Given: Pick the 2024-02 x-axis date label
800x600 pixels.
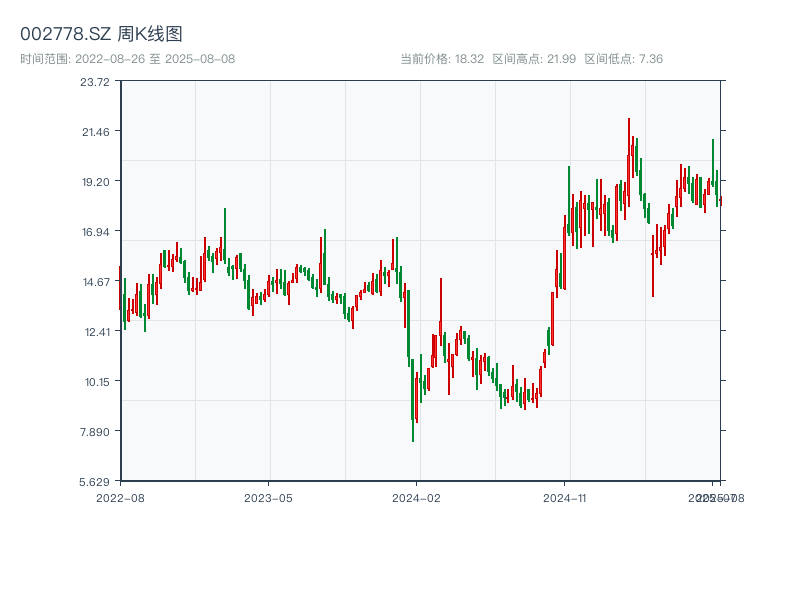Looking at the screenshot, I should click(x=417, y=497).
